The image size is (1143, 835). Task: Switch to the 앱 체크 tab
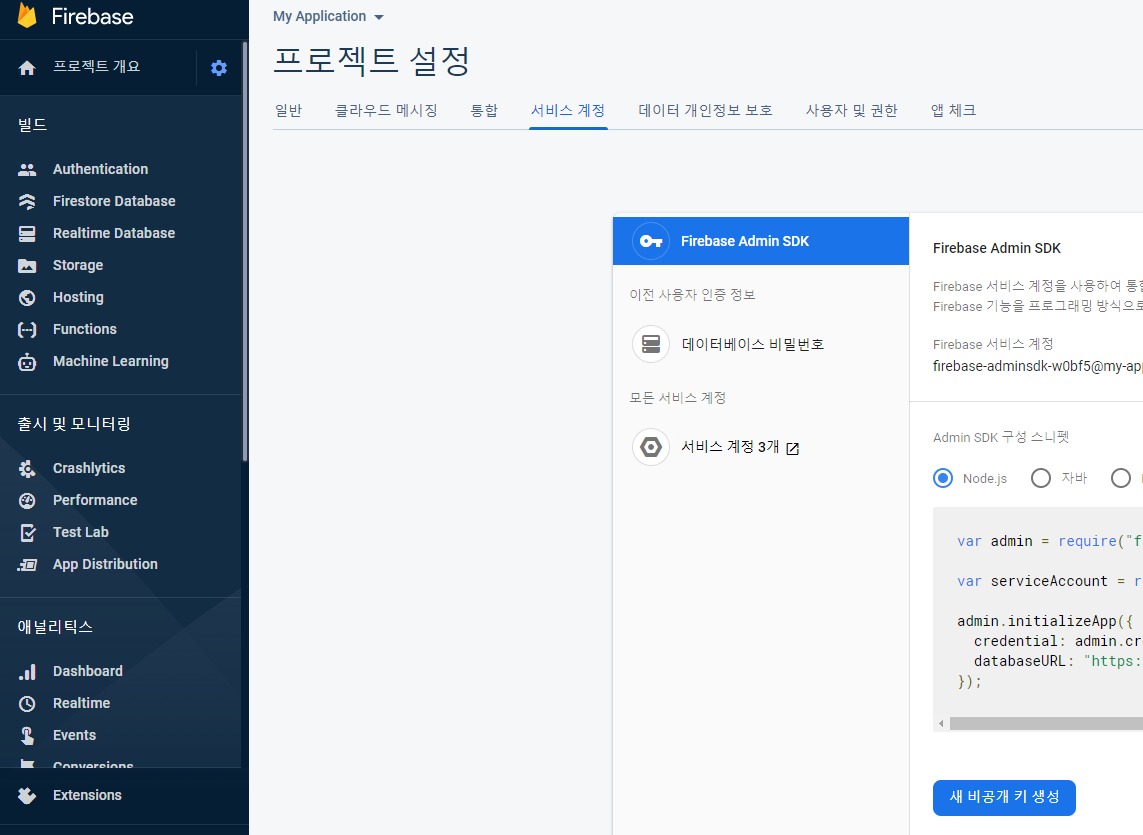(953, 111)
